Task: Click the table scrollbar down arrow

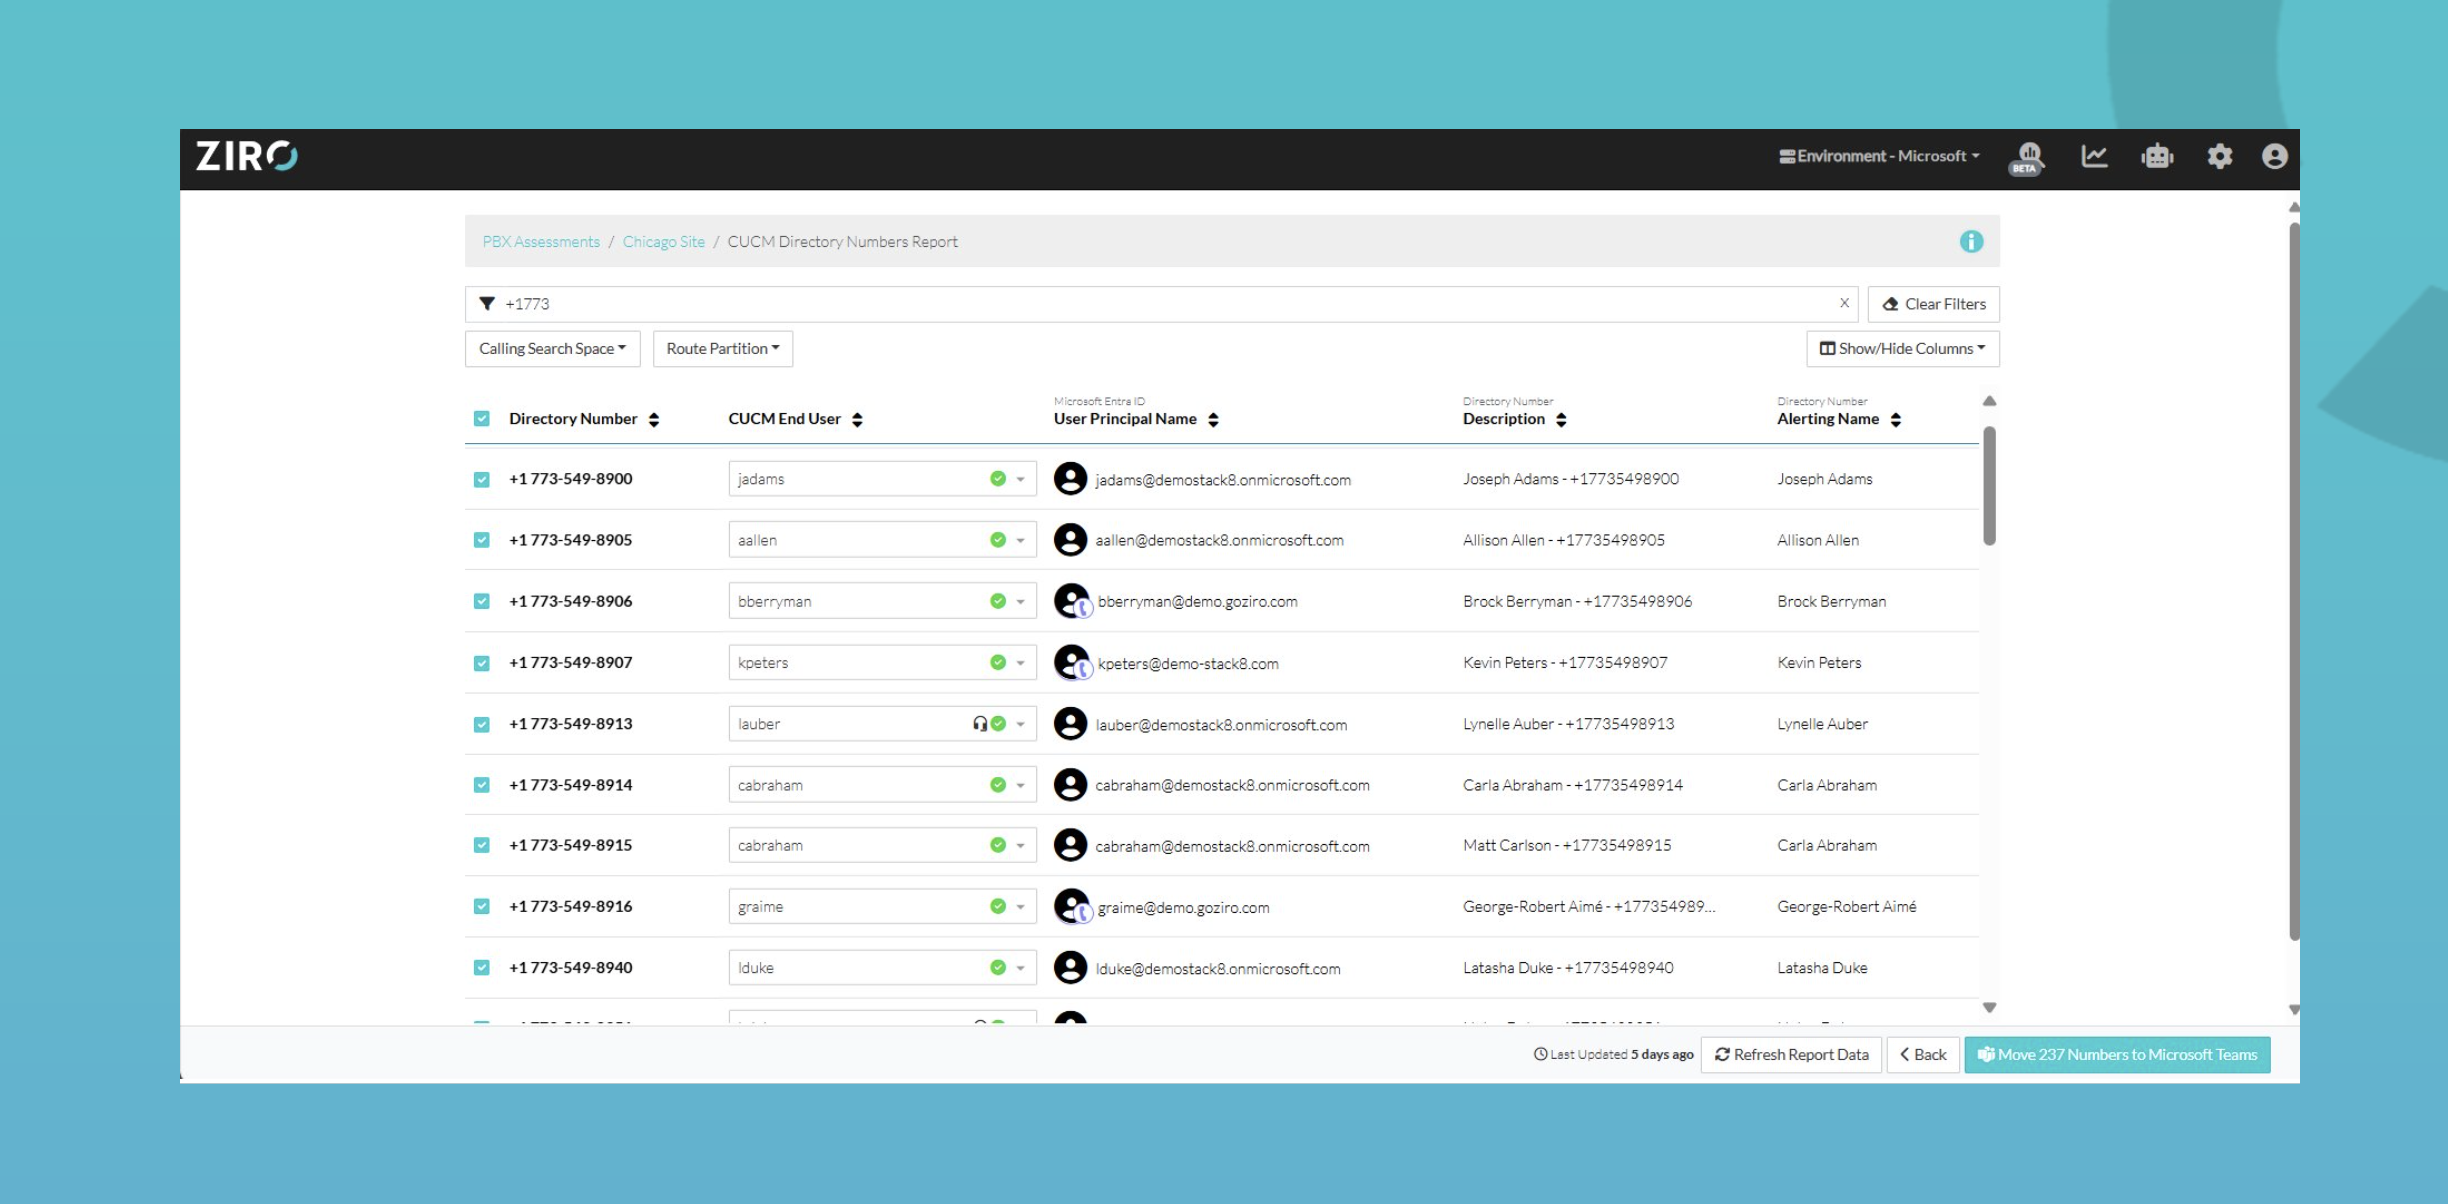Action: [x=1989, y=1007]
